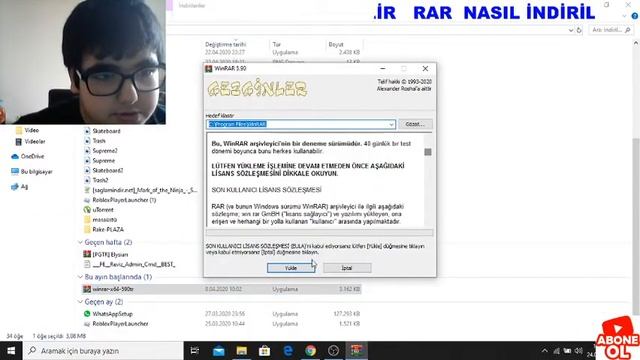The image size is (640, 360).
Task: Open File Explorer on the taskbar
Action: click(x=242, y=351)
